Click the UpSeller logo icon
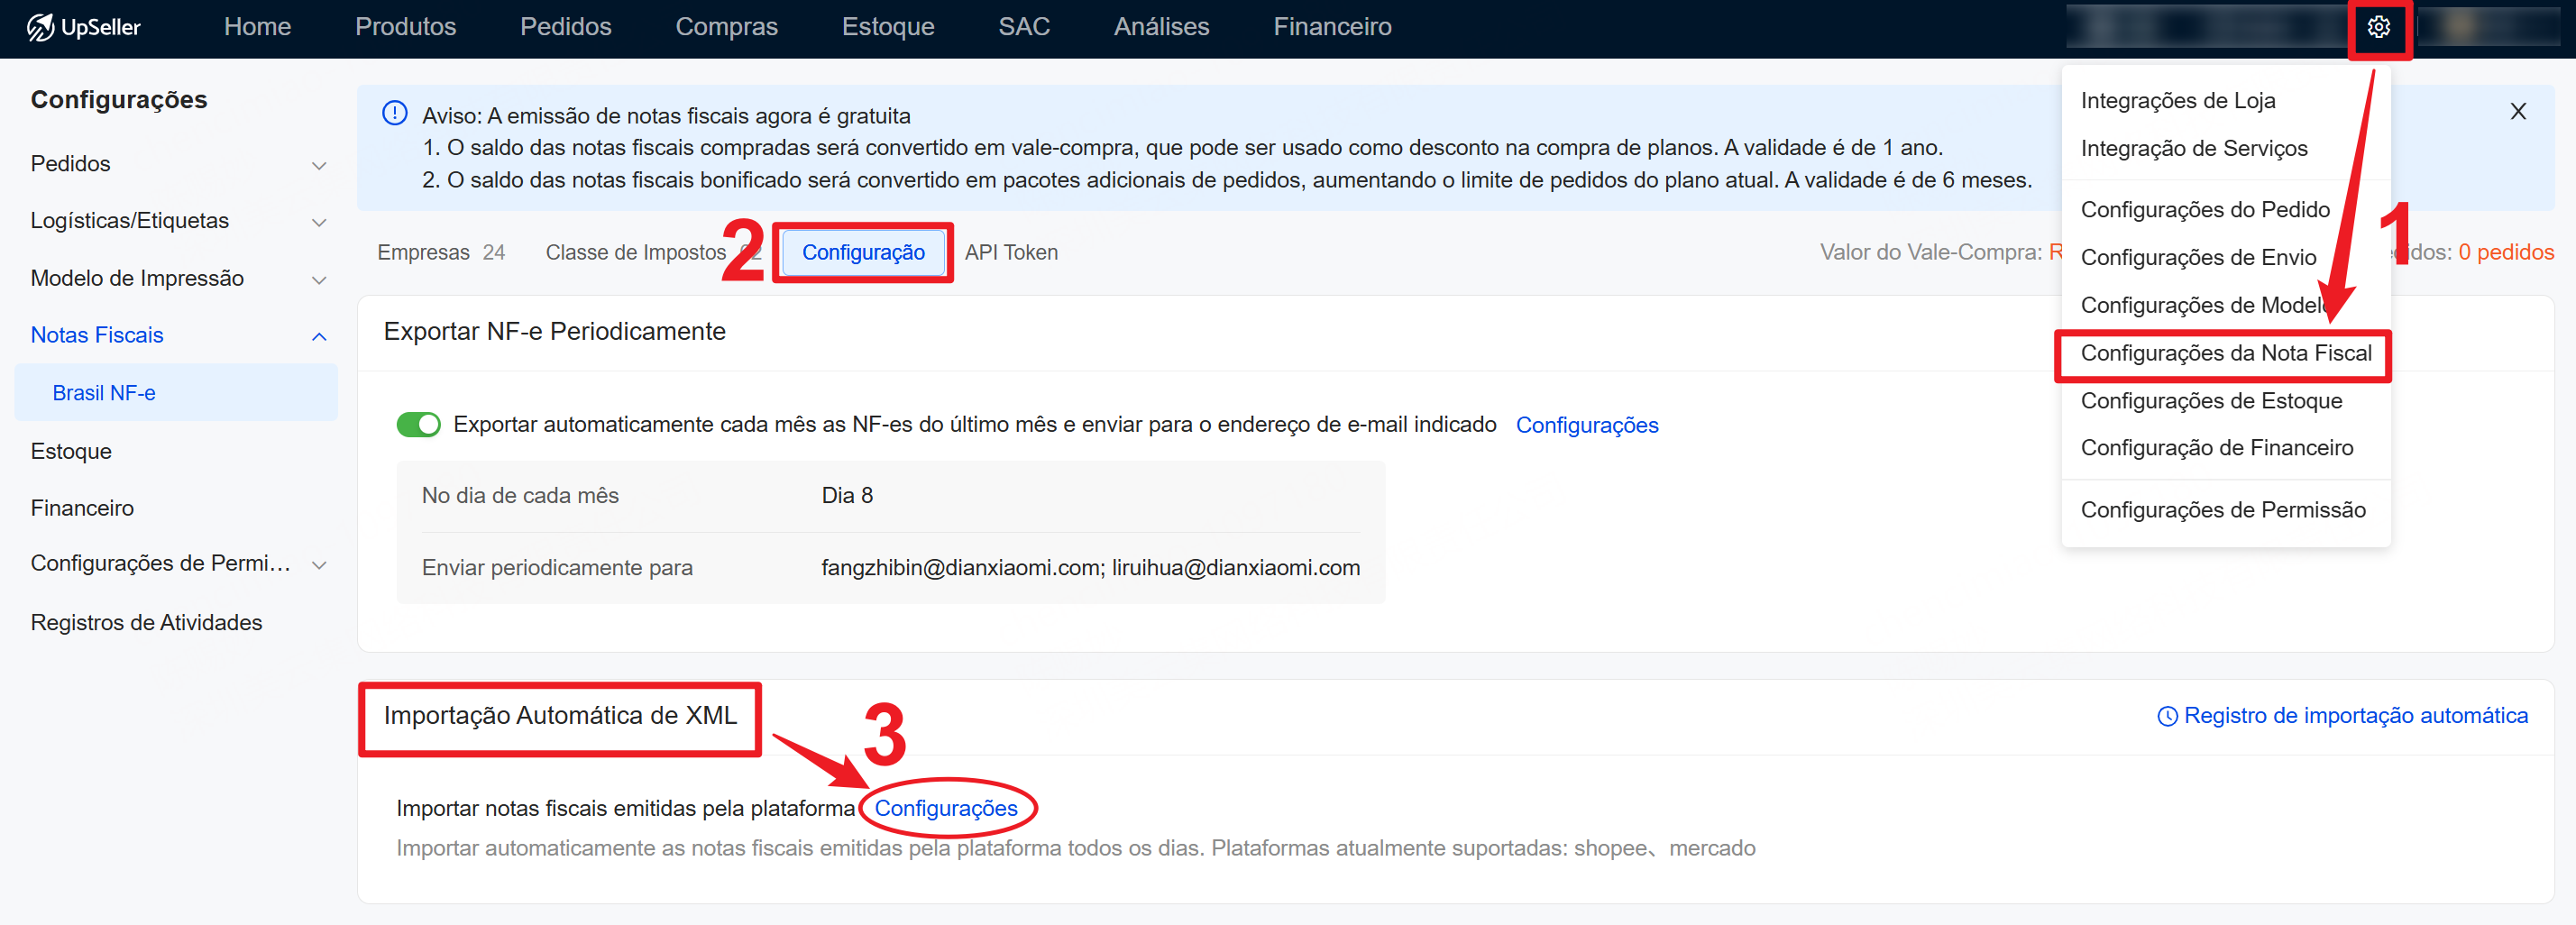The image size is (2576, 925). click(x=40, y=27)
